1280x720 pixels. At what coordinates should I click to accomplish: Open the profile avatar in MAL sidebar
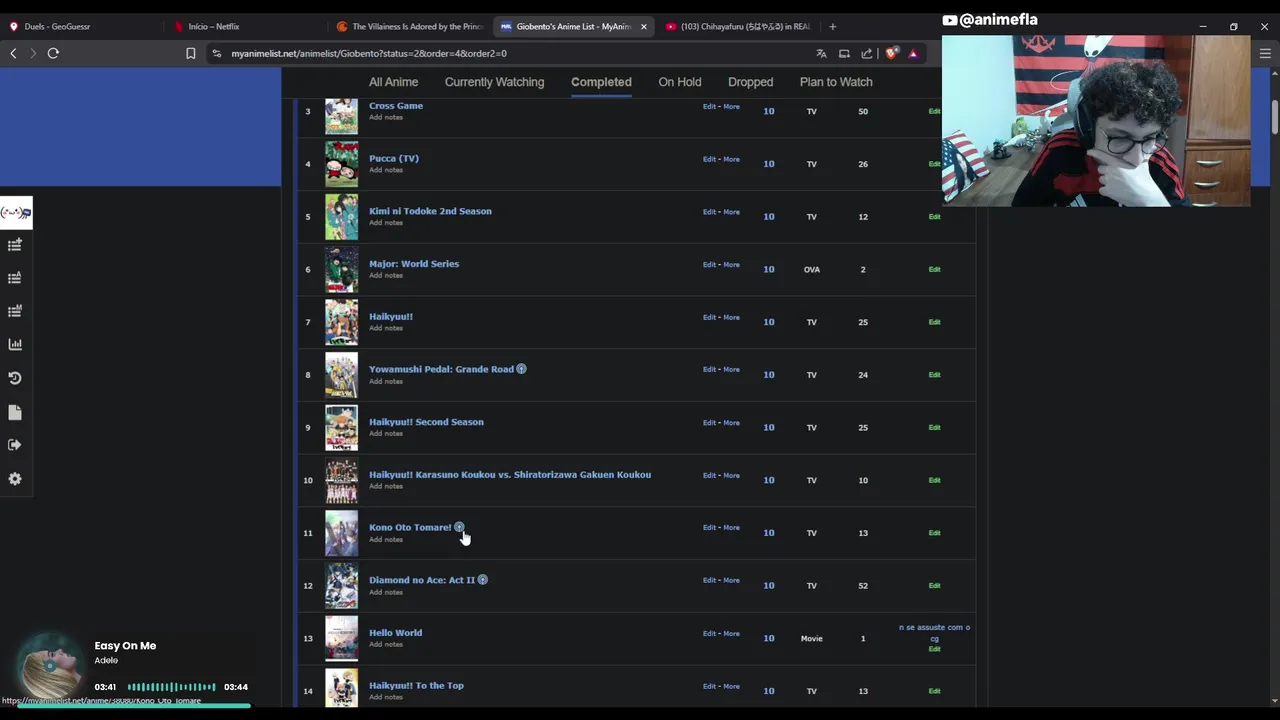coord(15,212)
